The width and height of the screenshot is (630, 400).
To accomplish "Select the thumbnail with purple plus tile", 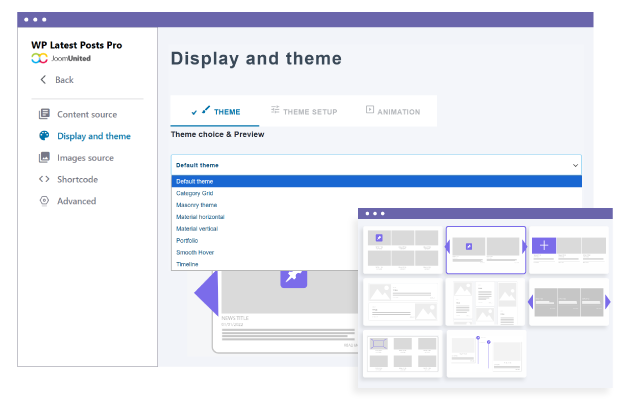I will point(569,250).
